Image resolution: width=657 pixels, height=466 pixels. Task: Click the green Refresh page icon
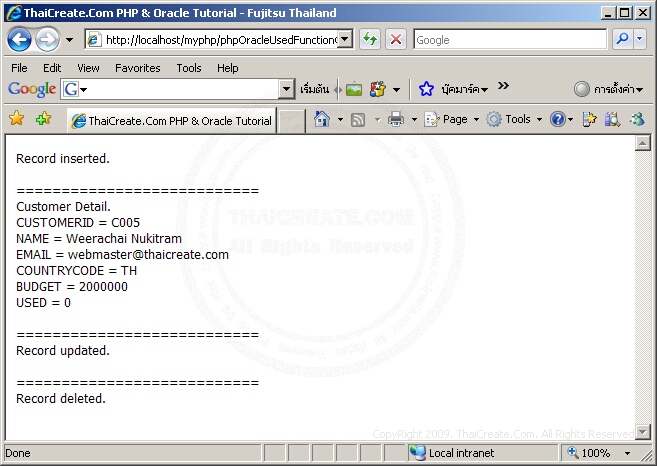point(370,40)
